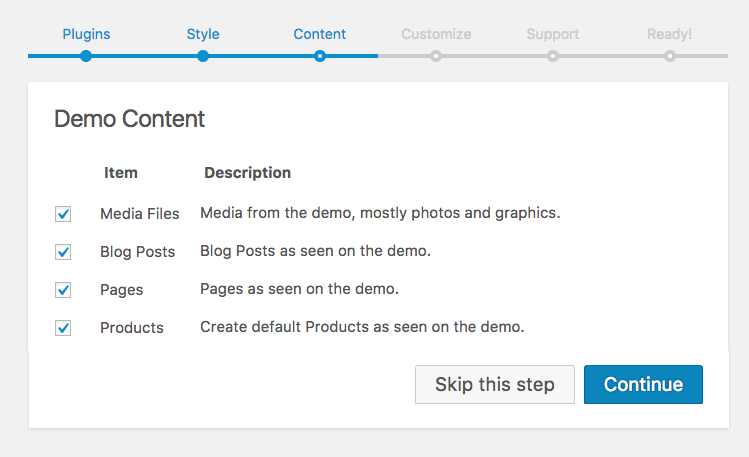Click the Ready! step circle indicator
749x457 pixels.
coord(669,56)
